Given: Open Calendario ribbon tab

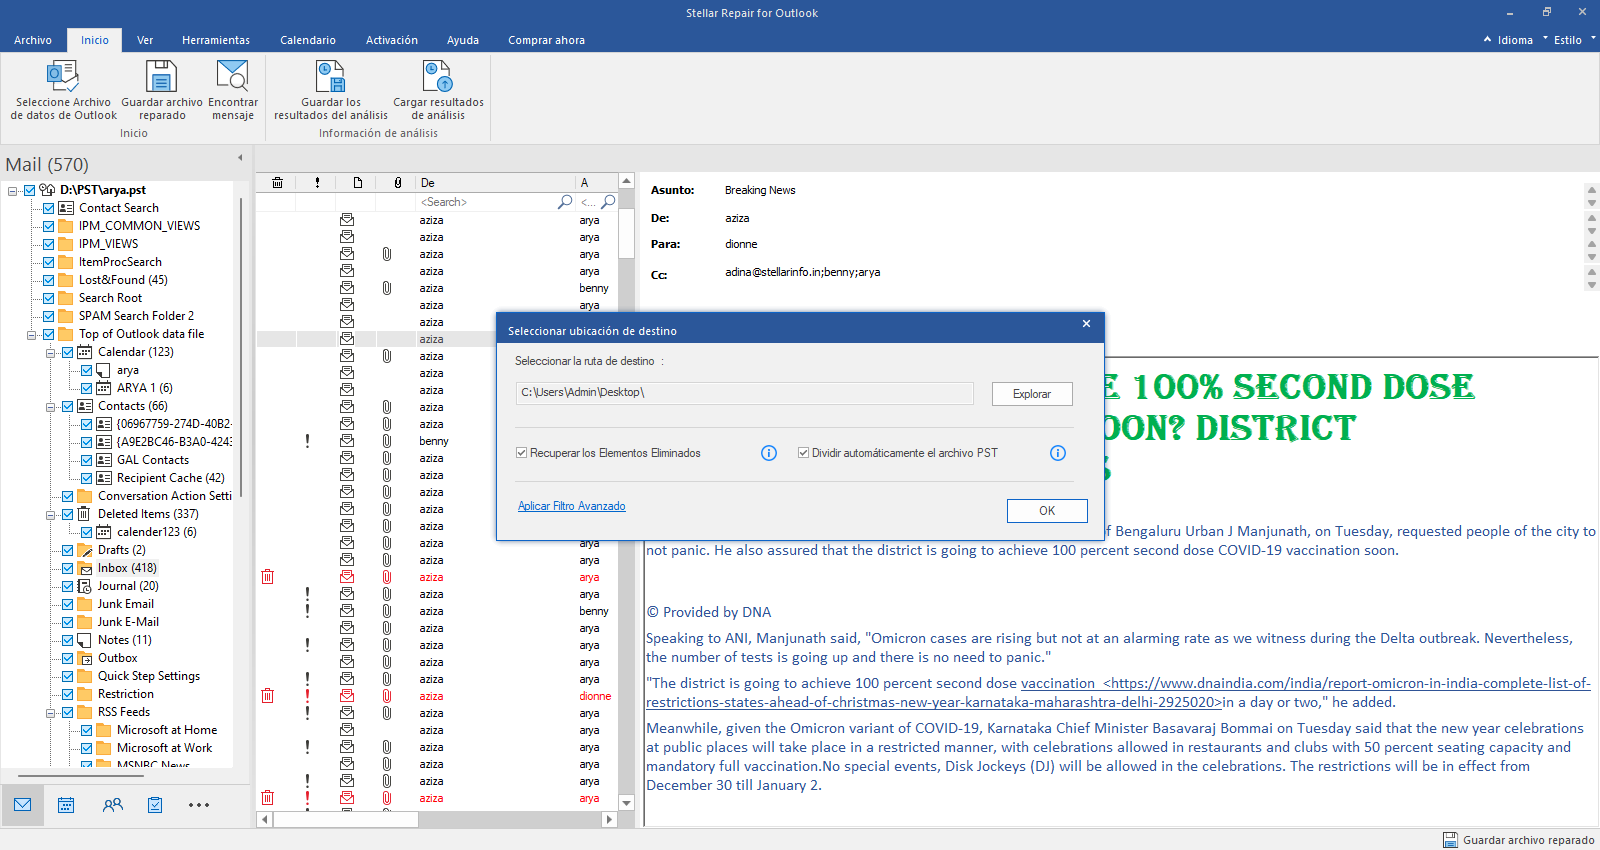Looking at the screenshot, I should (308, 40).
